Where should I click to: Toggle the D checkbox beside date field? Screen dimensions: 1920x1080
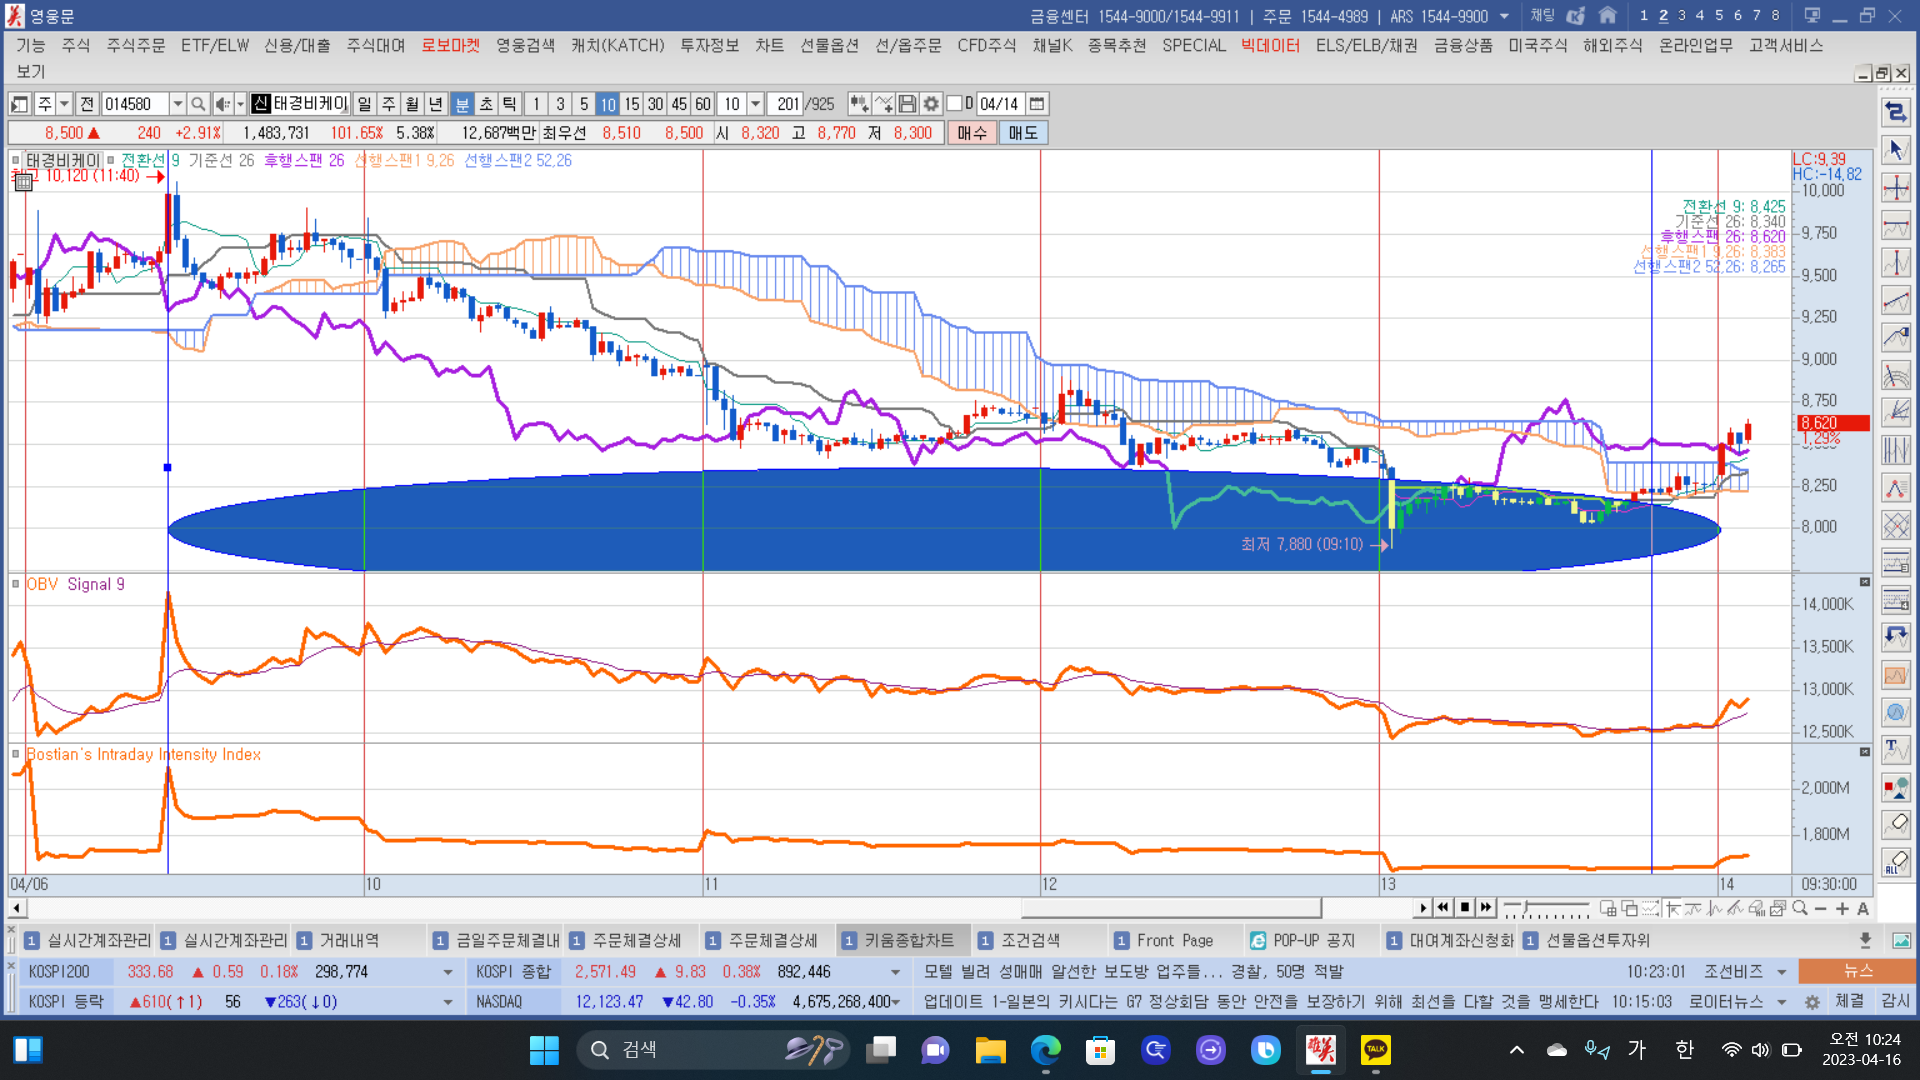[x=955, y=104]
